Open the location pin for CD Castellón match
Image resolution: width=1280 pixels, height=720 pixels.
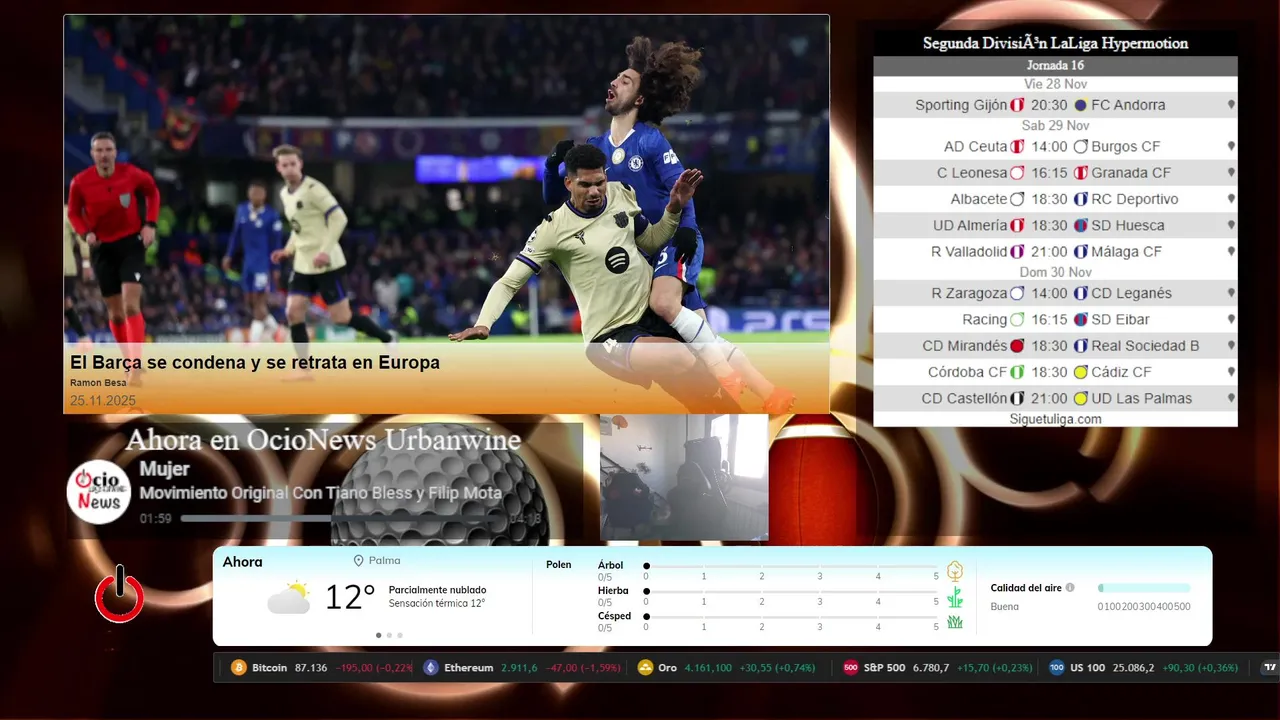(1231, 398)
